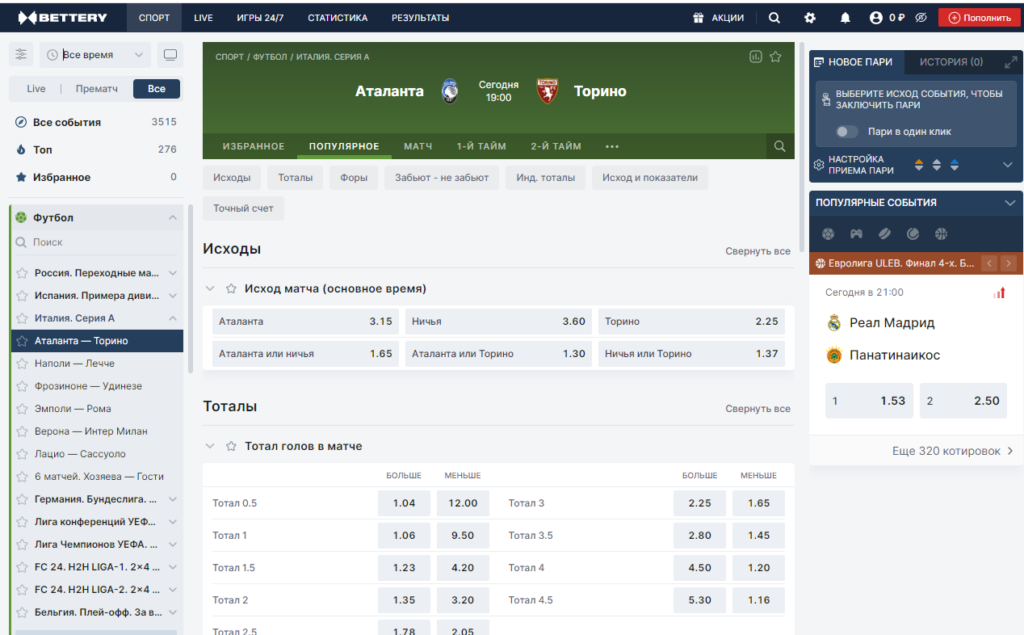Select blue odds acceptance arrows option
Screen dimensions: 1024x635
click(954, 165)
